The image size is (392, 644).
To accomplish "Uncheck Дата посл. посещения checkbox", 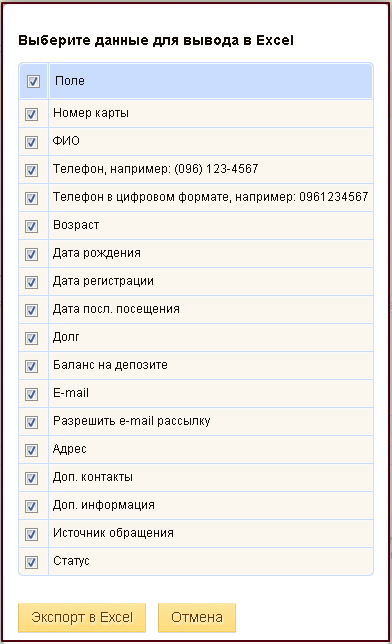I will tap(32, 310).
